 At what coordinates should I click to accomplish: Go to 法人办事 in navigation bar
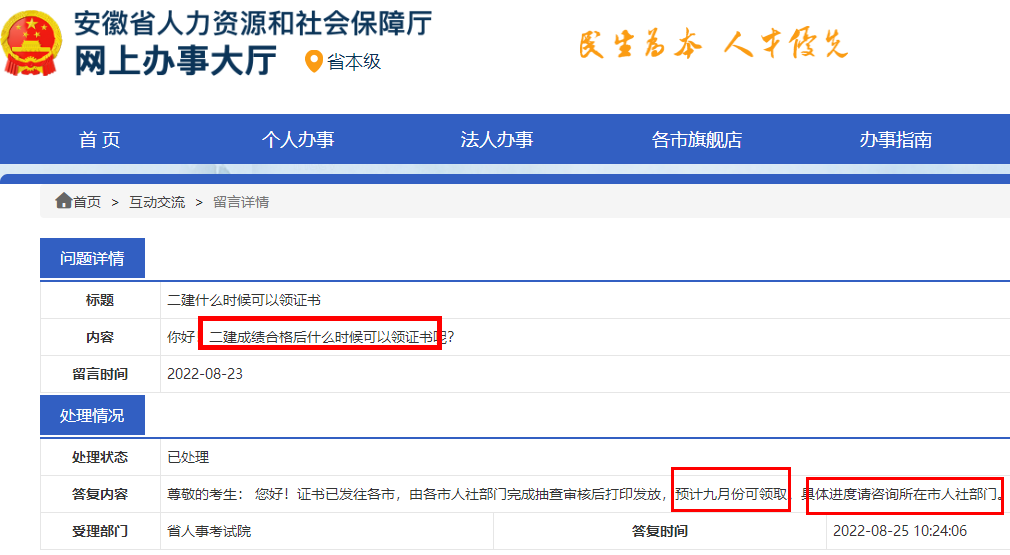497,140
